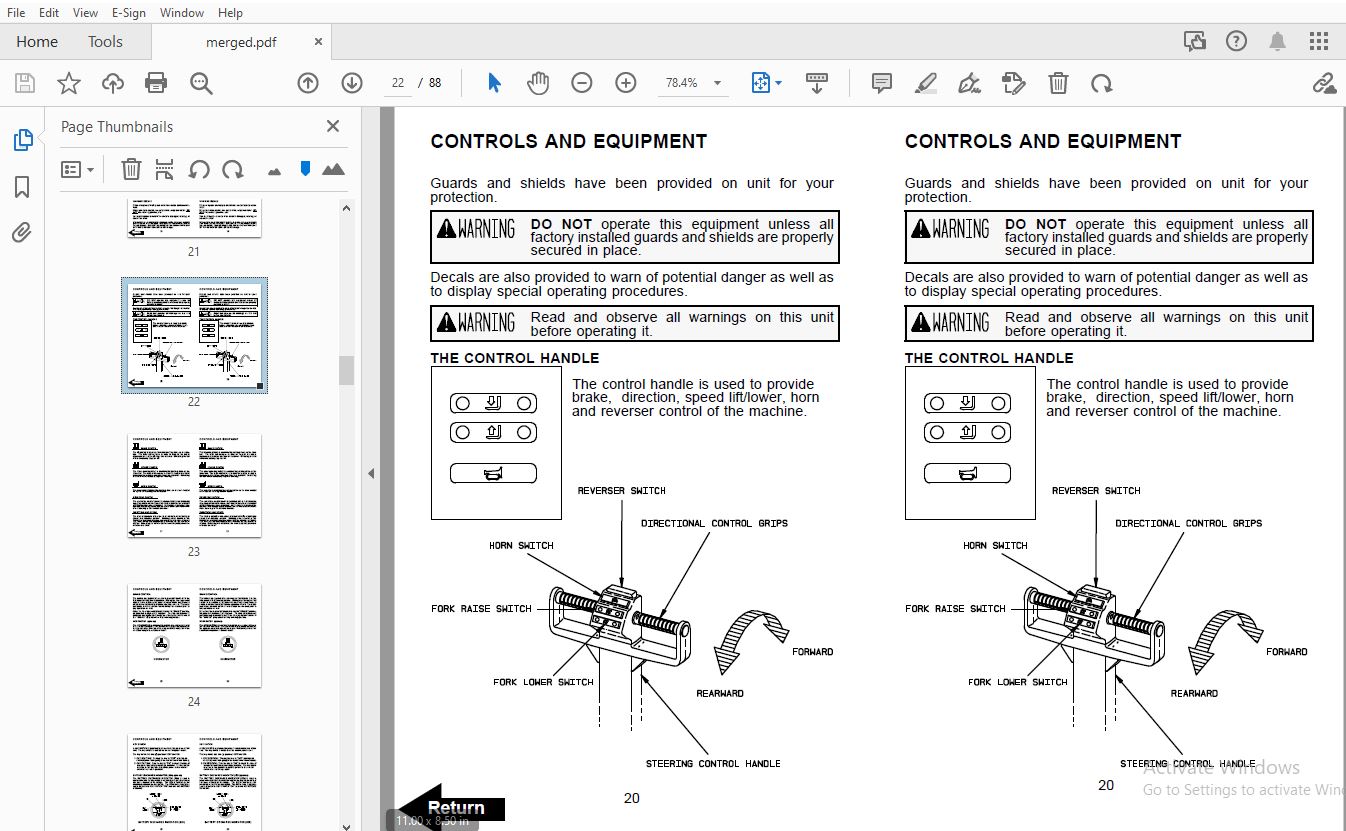This screenshot has height=831, width=1346.
Task: Switch to the Tools tab
Action: pos(105,42)
